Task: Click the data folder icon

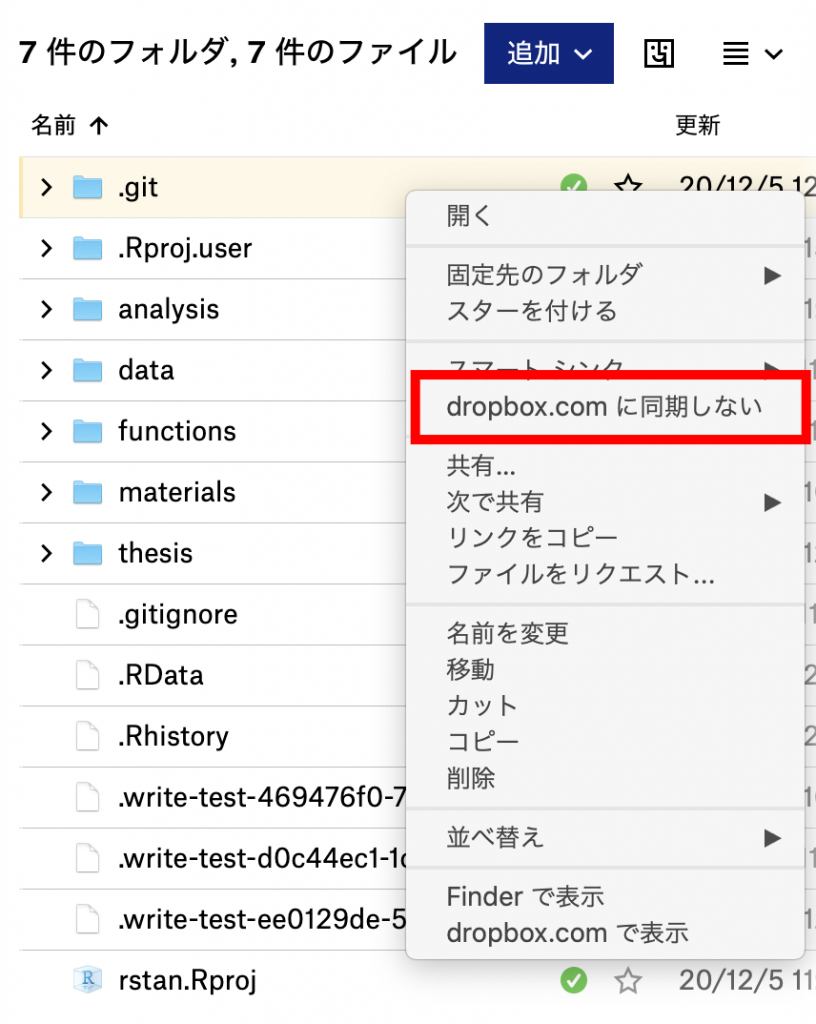Action: [88, 370]
